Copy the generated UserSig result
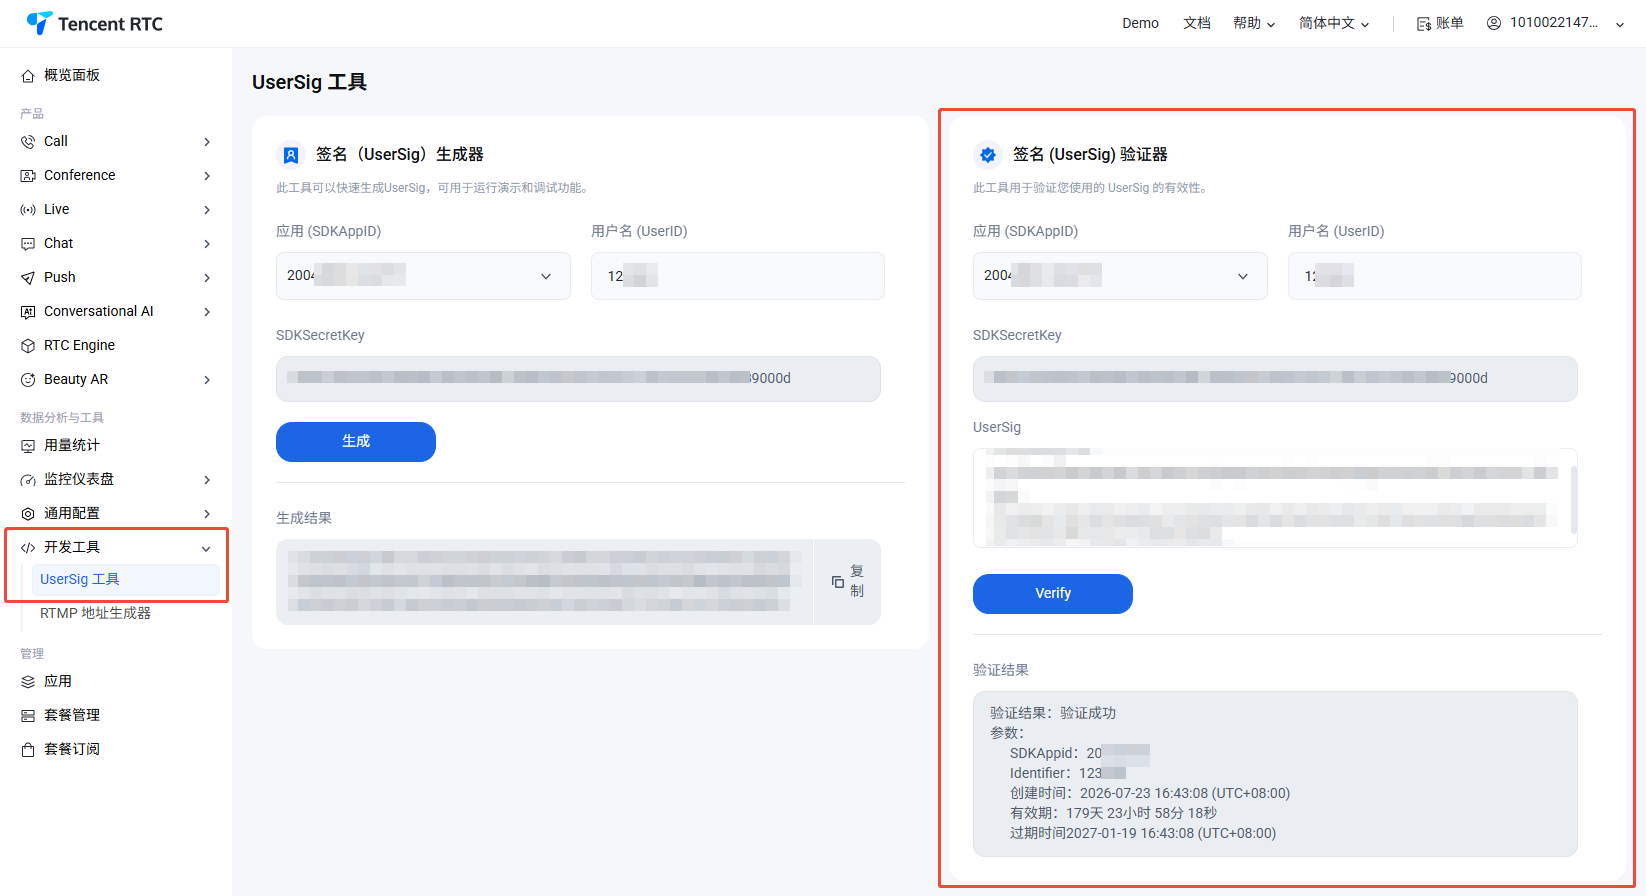Screen dimensions: 1646x896 [x=848, y=582]
